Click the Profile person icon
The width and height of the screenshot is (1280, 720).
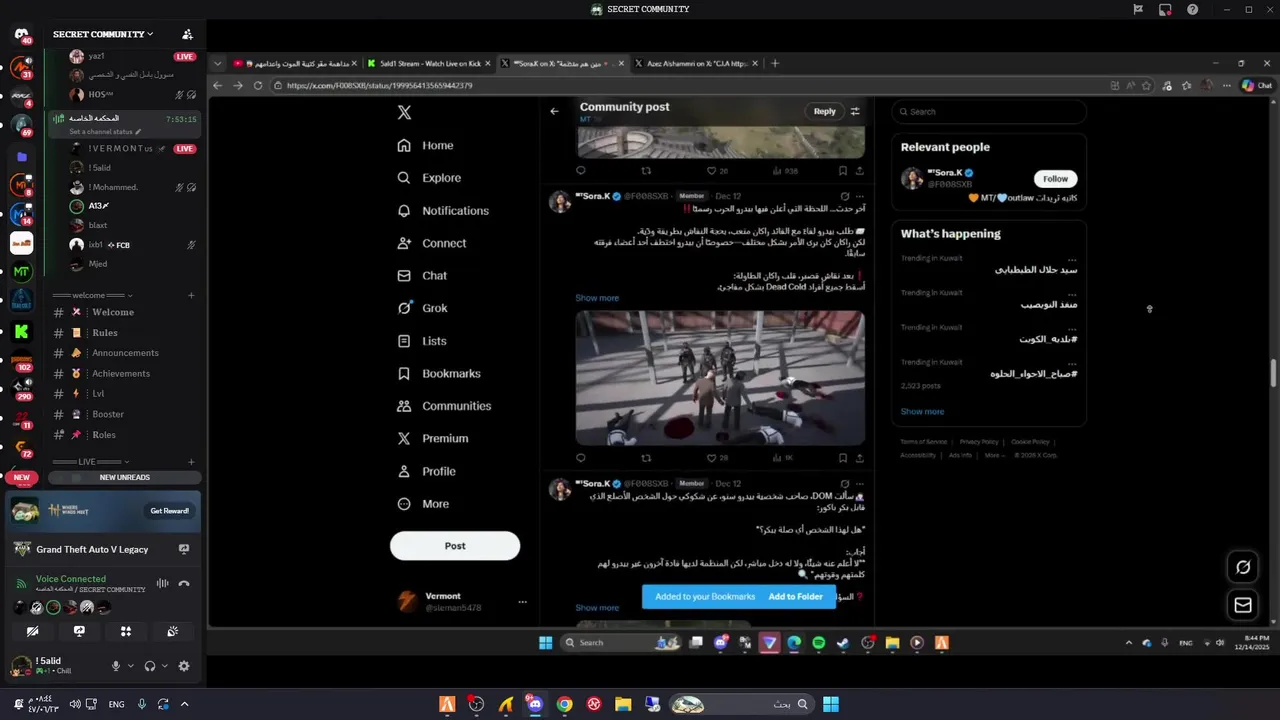pos(404,471)
